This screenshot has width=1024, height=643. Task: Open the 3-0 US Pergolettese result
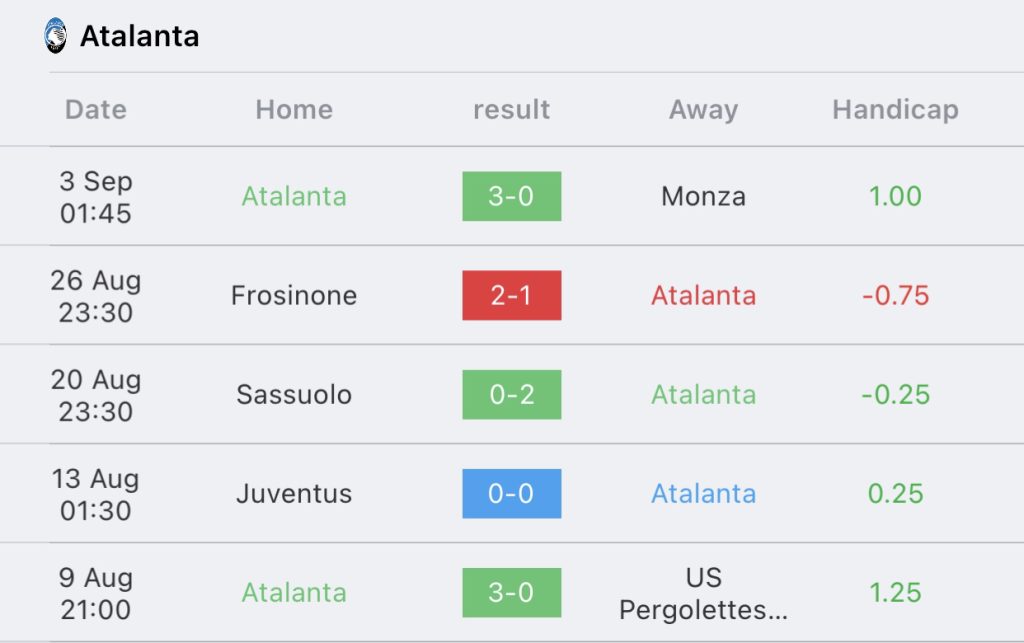(x=511, y=593)
